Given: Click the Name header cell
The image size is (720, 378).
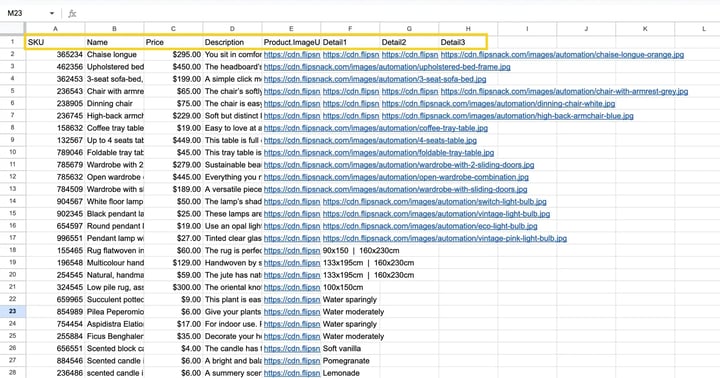Looking at the screenshot, I should 114,42.
